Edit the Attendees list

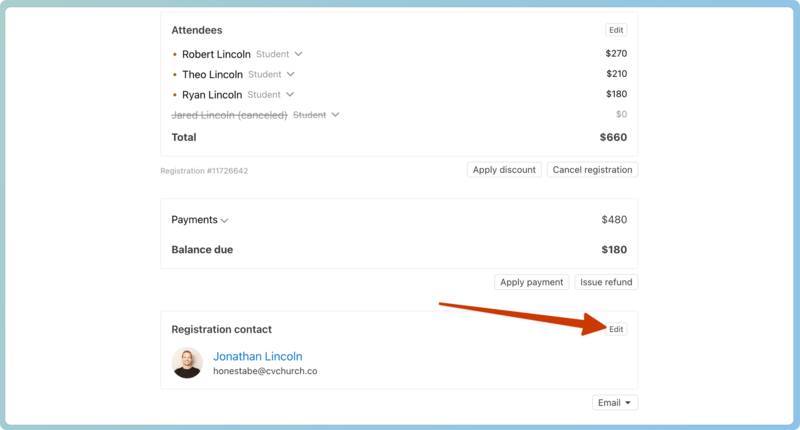coord(616,31)
